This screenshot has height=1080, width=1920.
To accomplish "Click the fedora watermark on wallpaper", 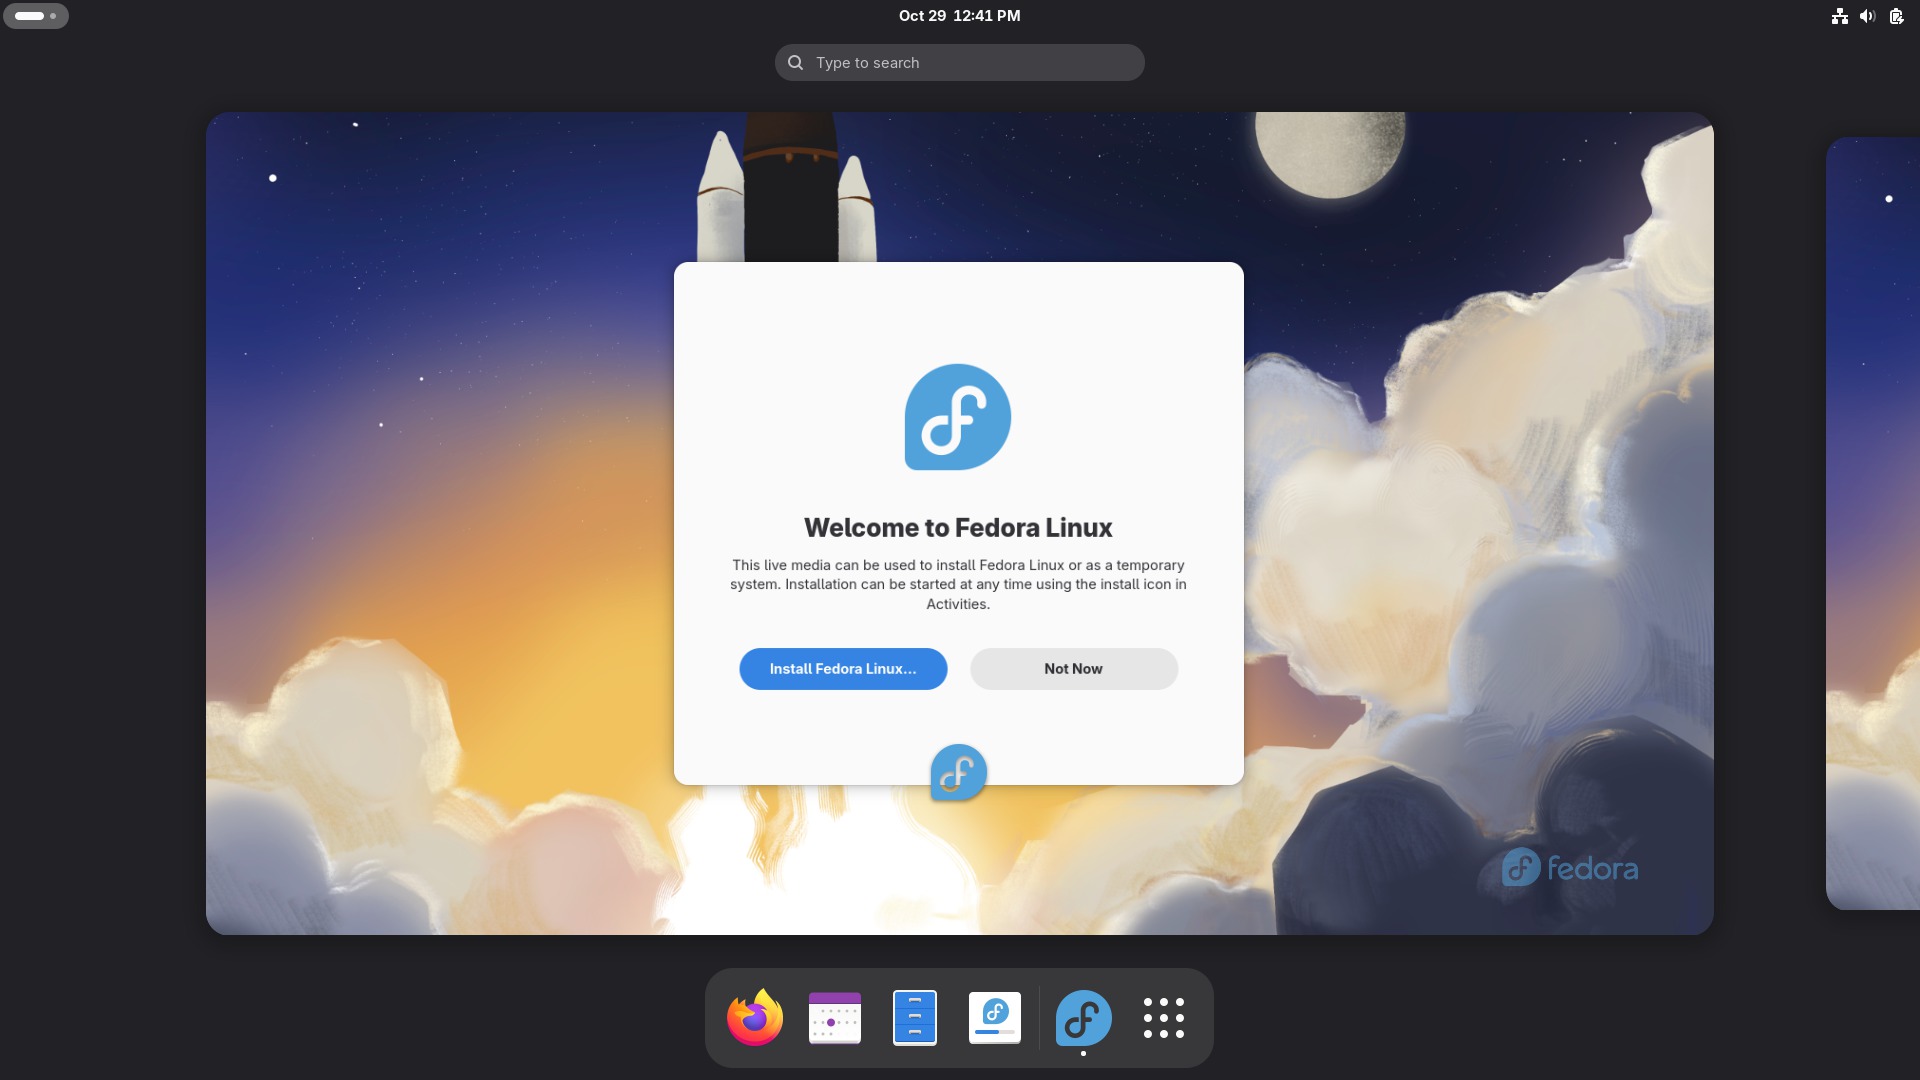I will tap(1570, 868).
